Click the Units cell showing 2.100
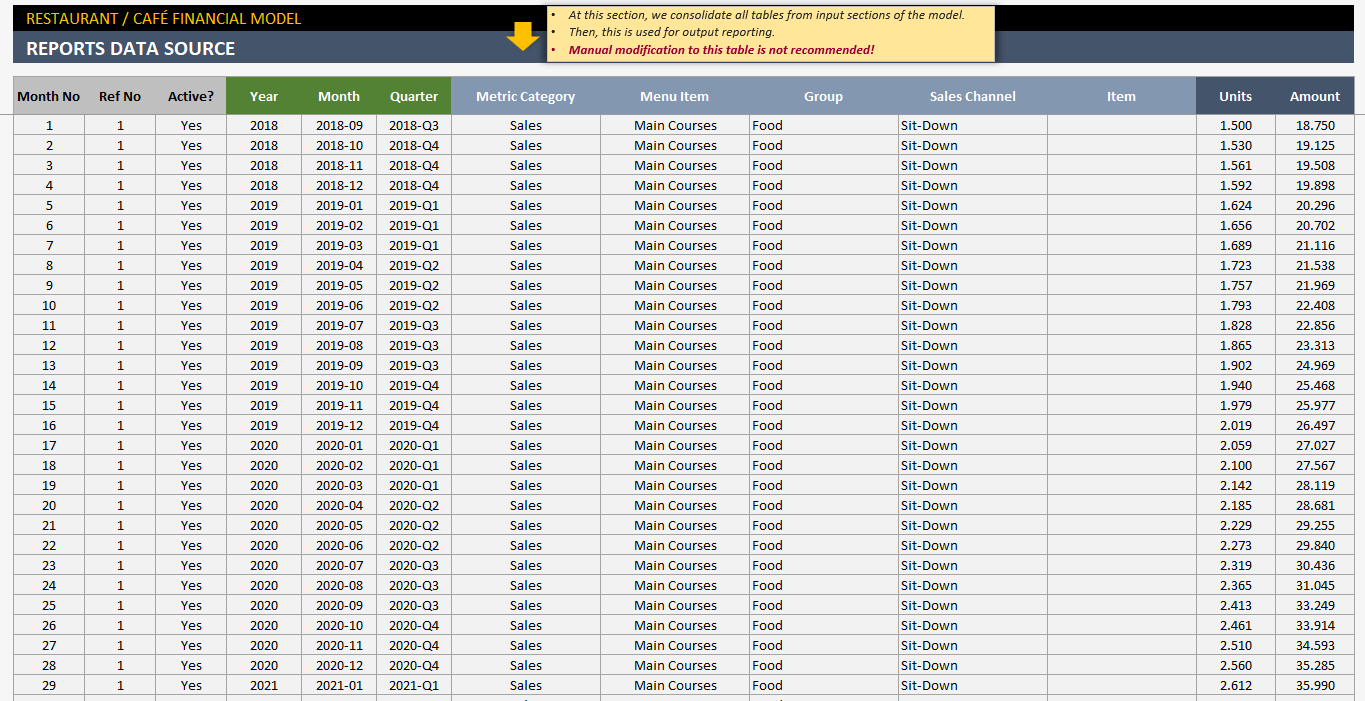The height and width of the screenshot is (701, 1365). 1235,465
